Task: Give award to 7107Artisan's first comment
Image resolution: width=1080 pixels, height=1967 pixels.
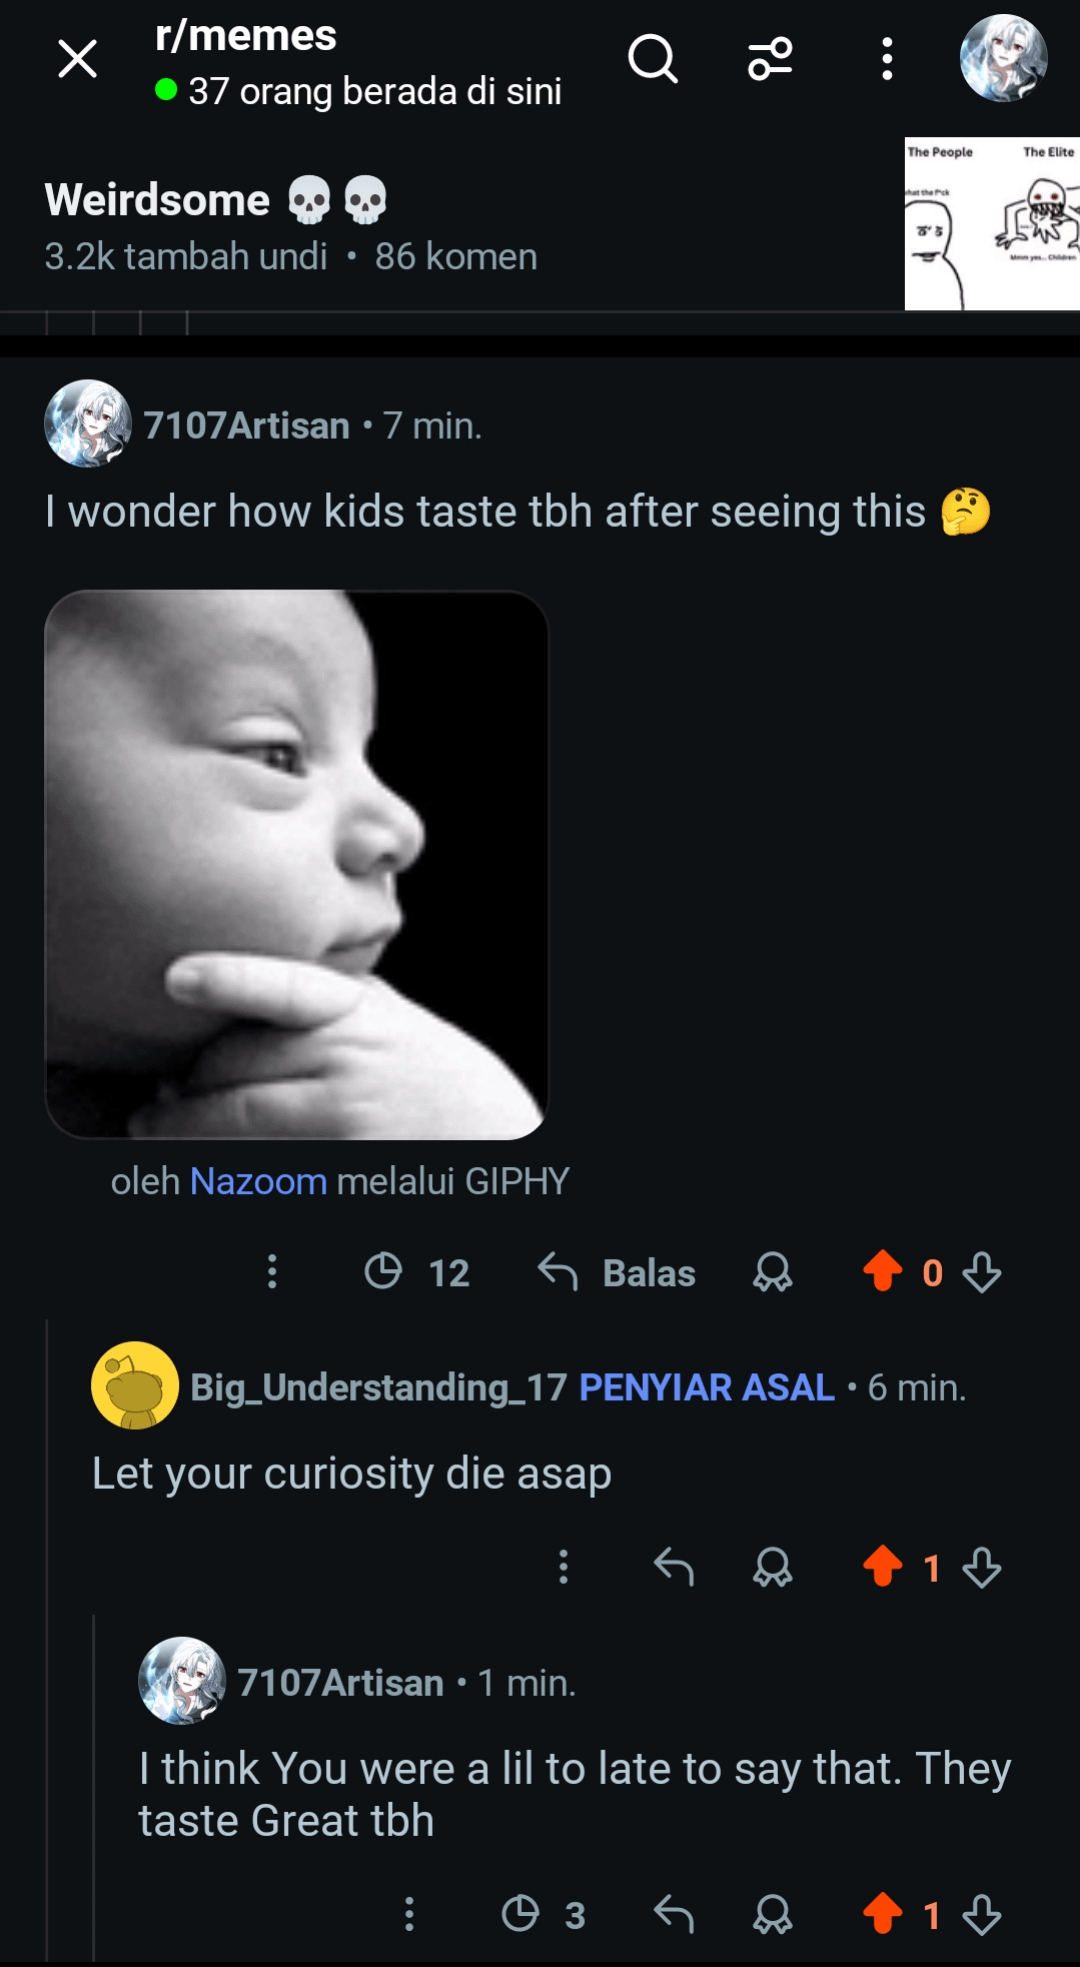Action: 772,1272
